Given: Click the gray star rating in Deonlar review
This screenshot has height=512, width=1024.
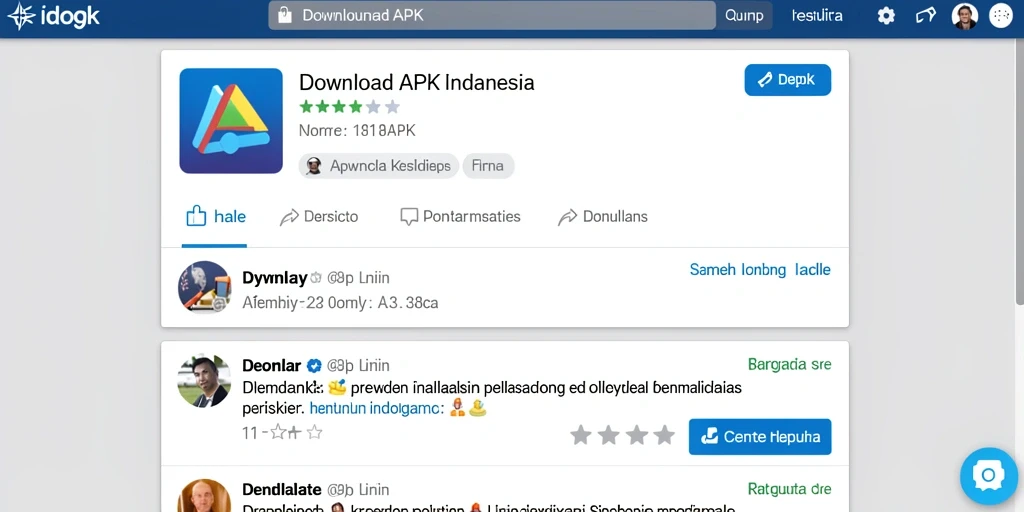Looking at the screenshot, I should (622, 435).
